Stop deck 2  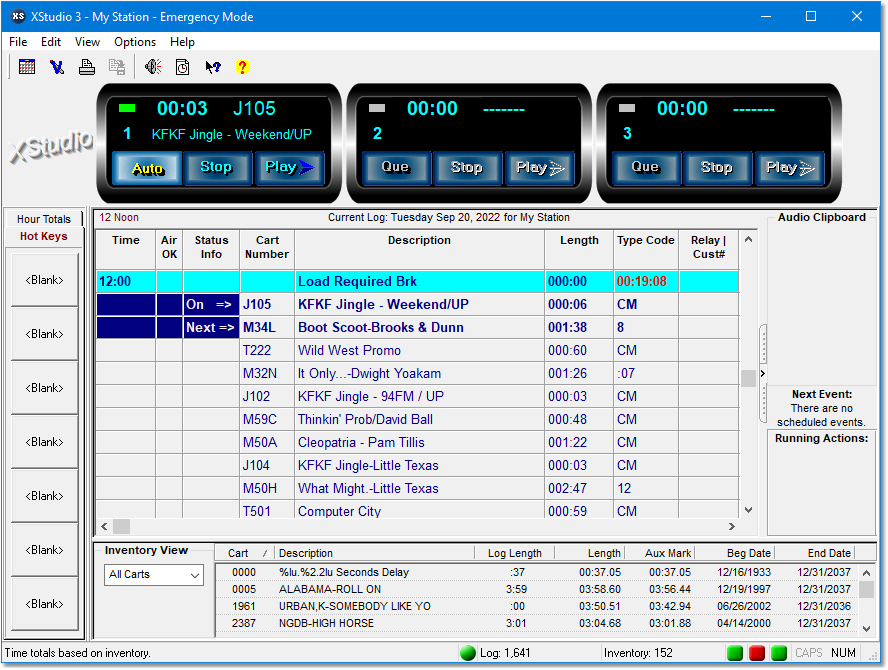[x=467, y=168]
